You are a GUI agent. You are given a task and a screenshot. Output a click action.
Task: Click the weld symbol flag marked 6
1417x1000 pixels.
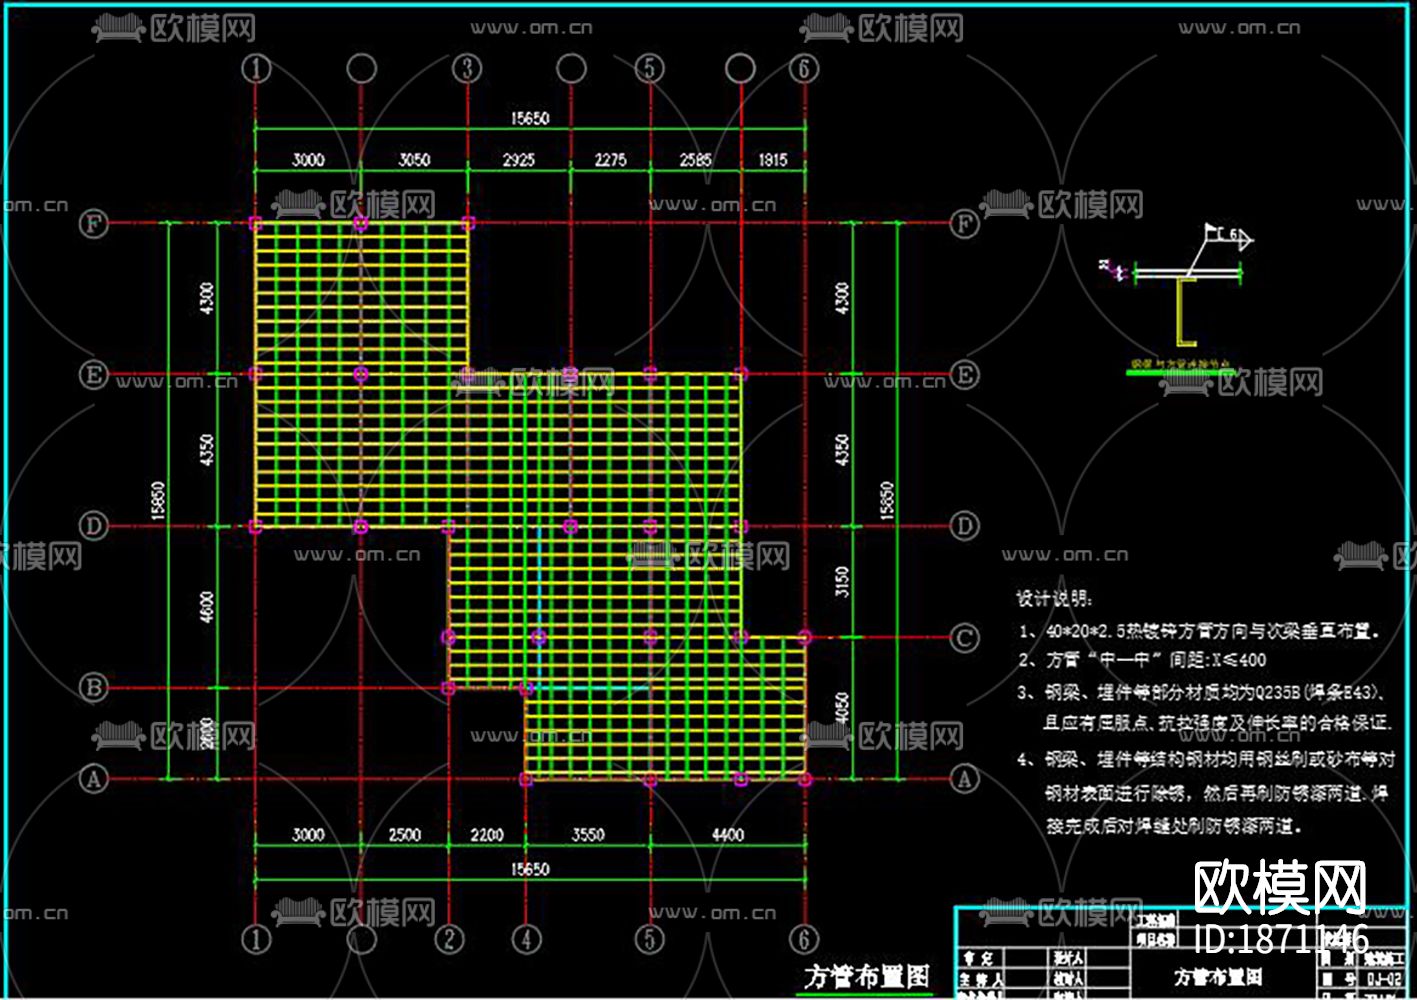click(1228, 237)
